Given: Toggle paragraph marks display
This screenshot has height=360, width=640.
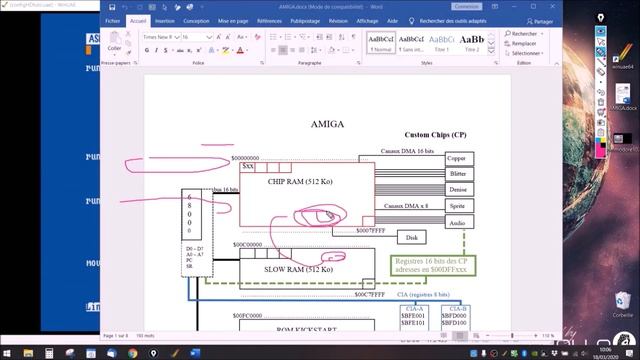Looking at the screenshot, I should pyautogui.click(x=353, y=37).
